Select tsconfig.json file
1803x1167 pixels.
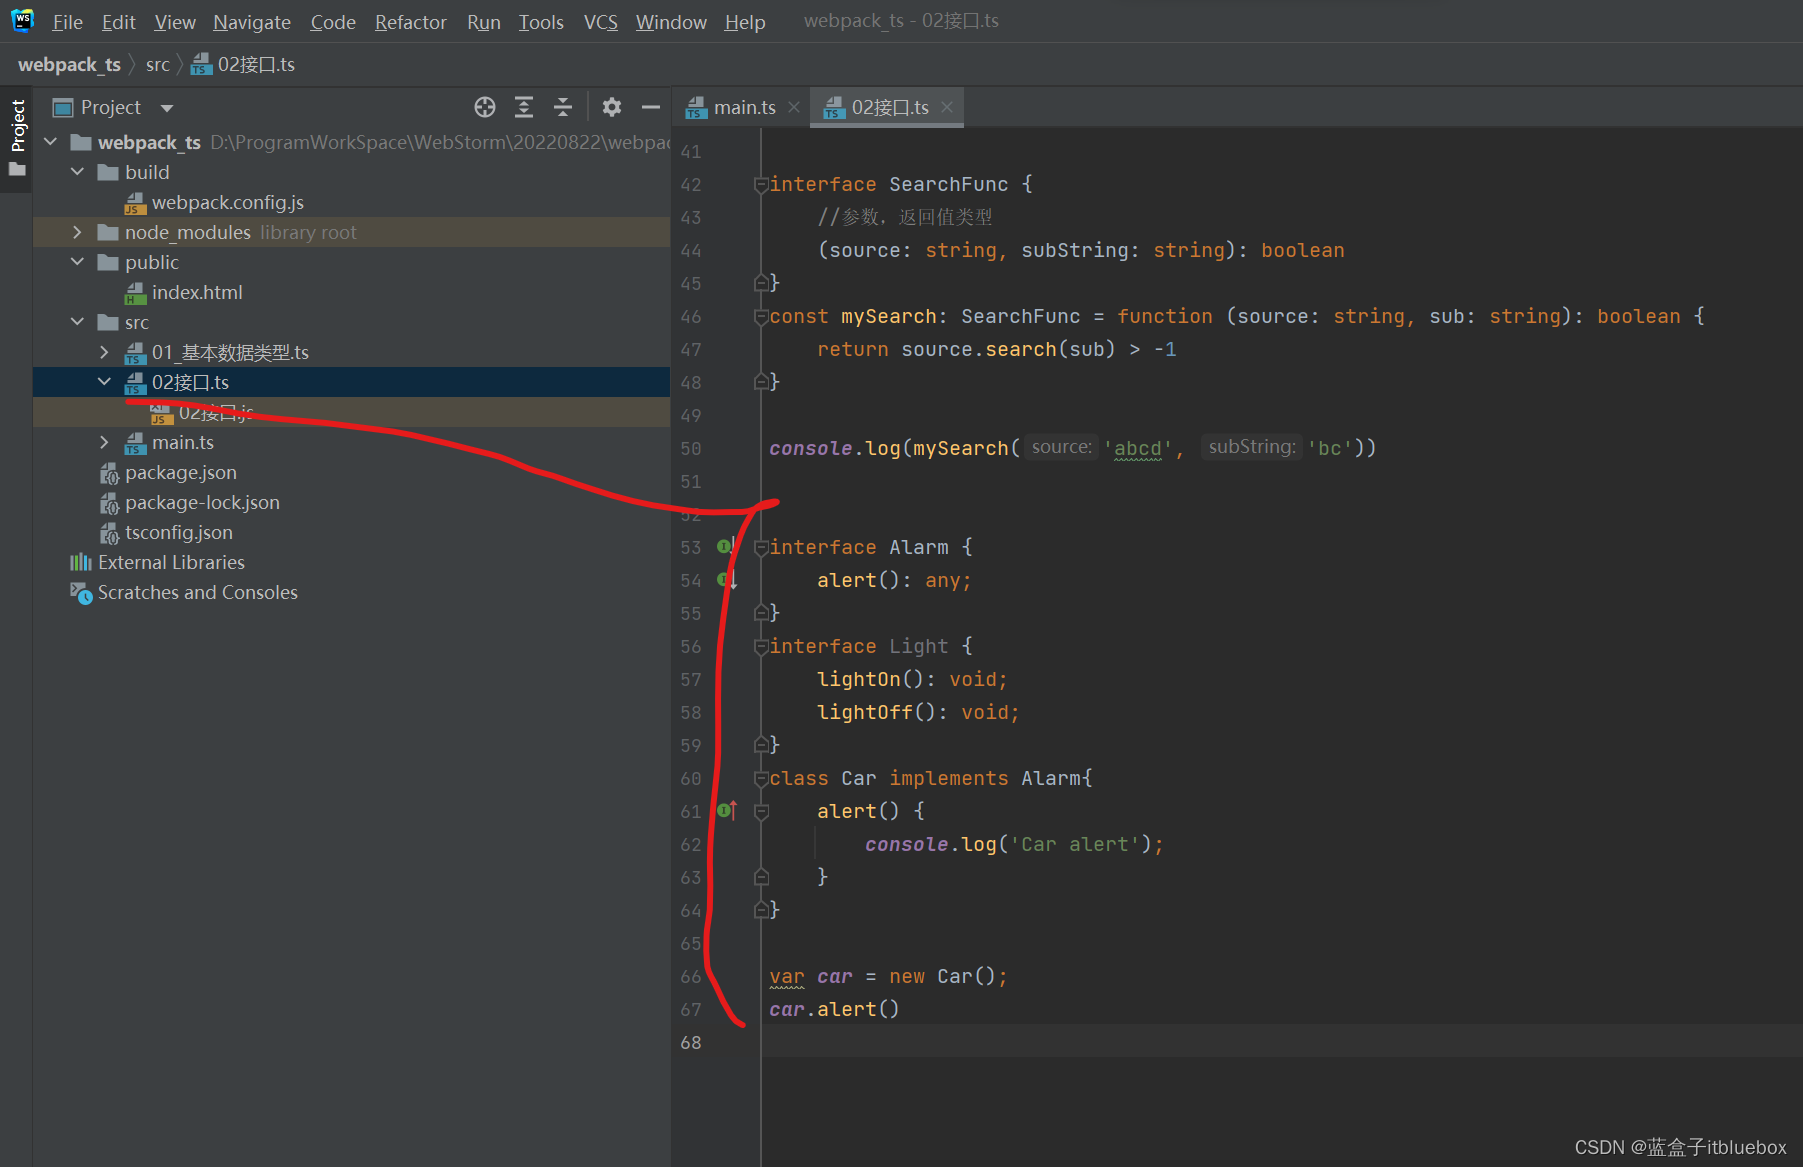click(179, 532)
